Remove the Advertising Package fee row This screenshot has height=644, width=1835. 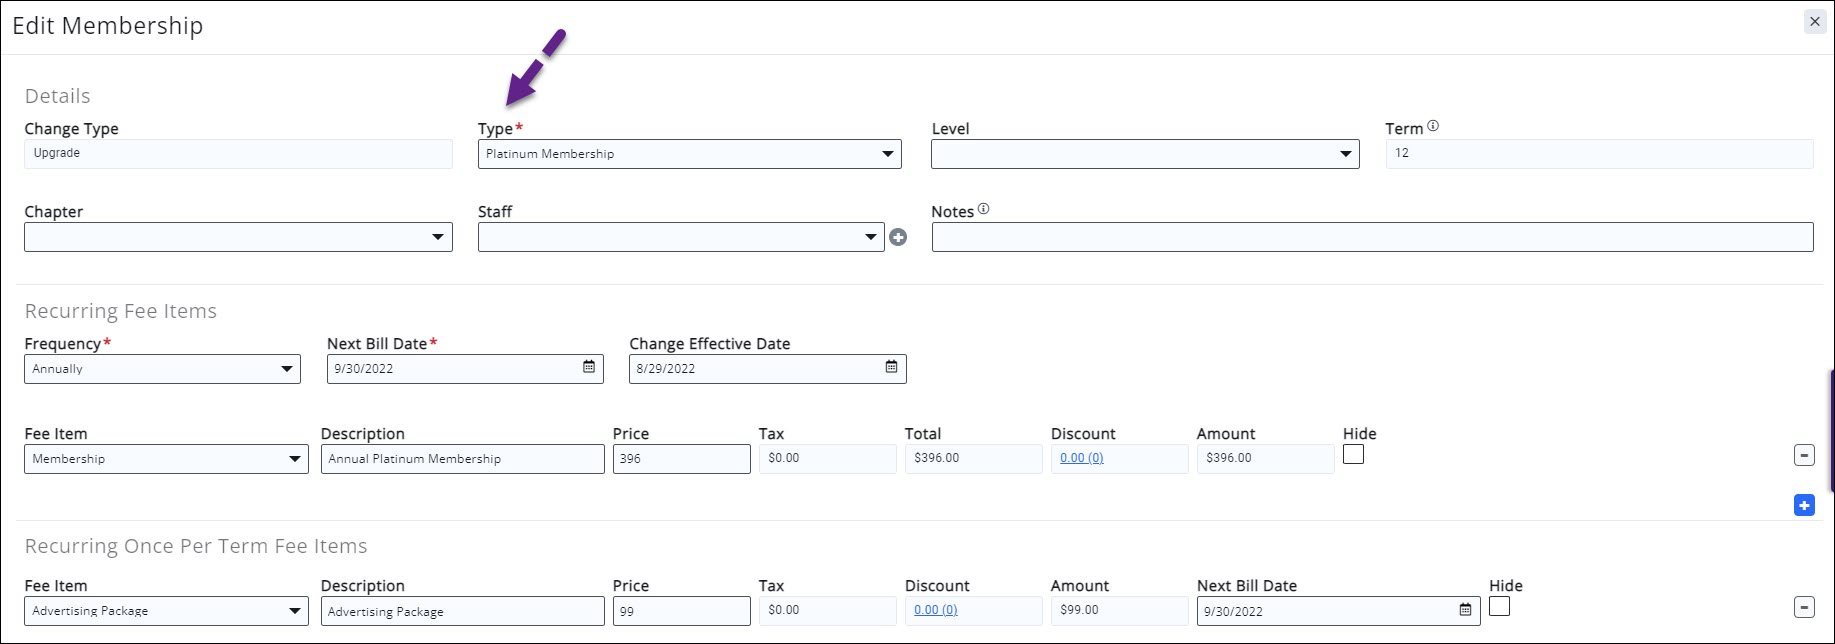click(x=1804, y=607)
